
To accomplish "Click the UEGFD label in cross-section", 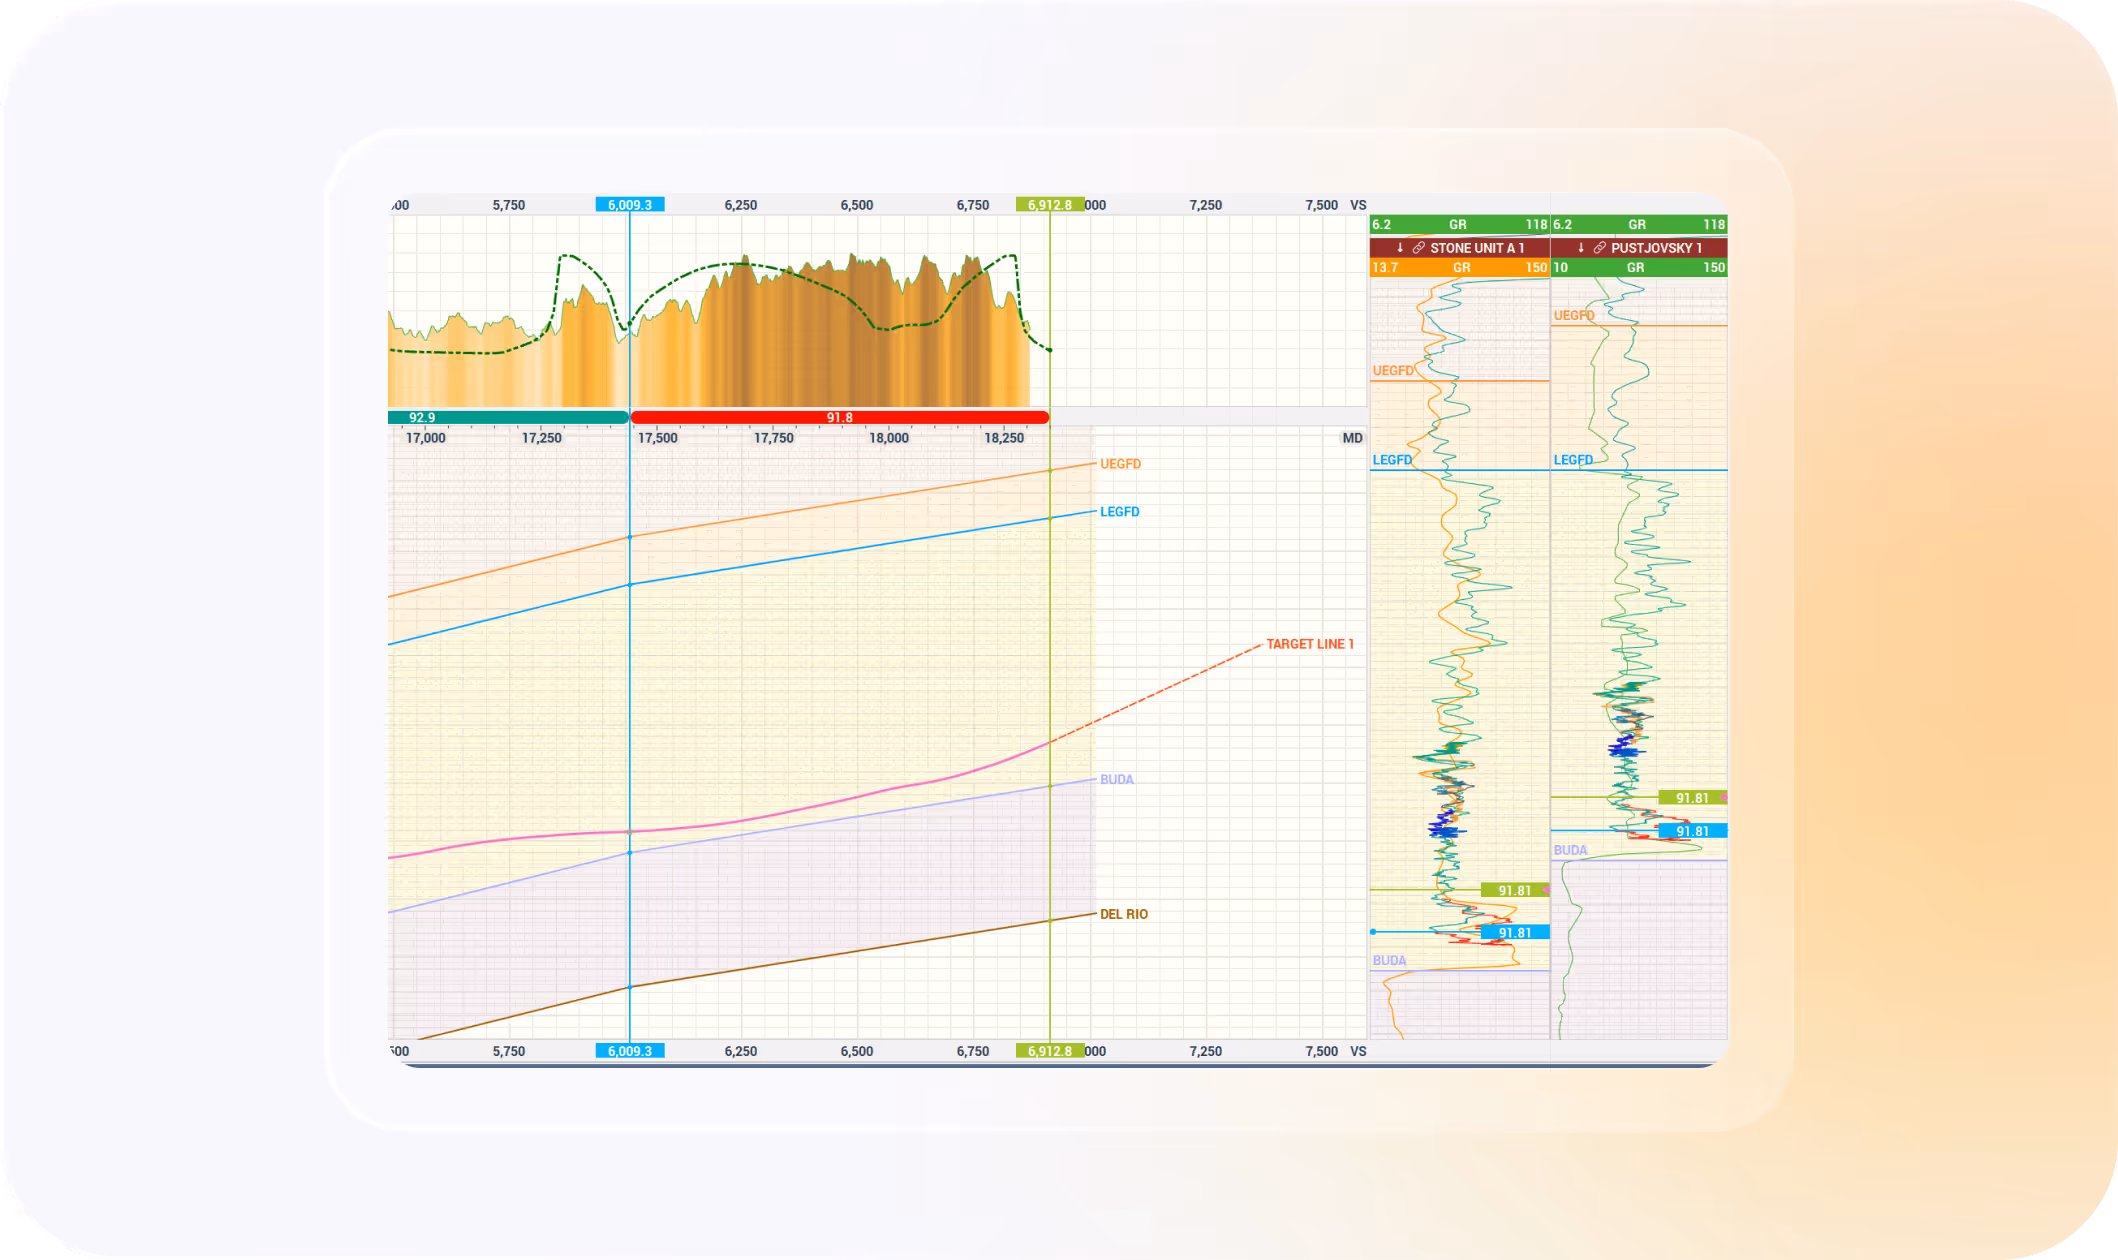I will 1120,464.
